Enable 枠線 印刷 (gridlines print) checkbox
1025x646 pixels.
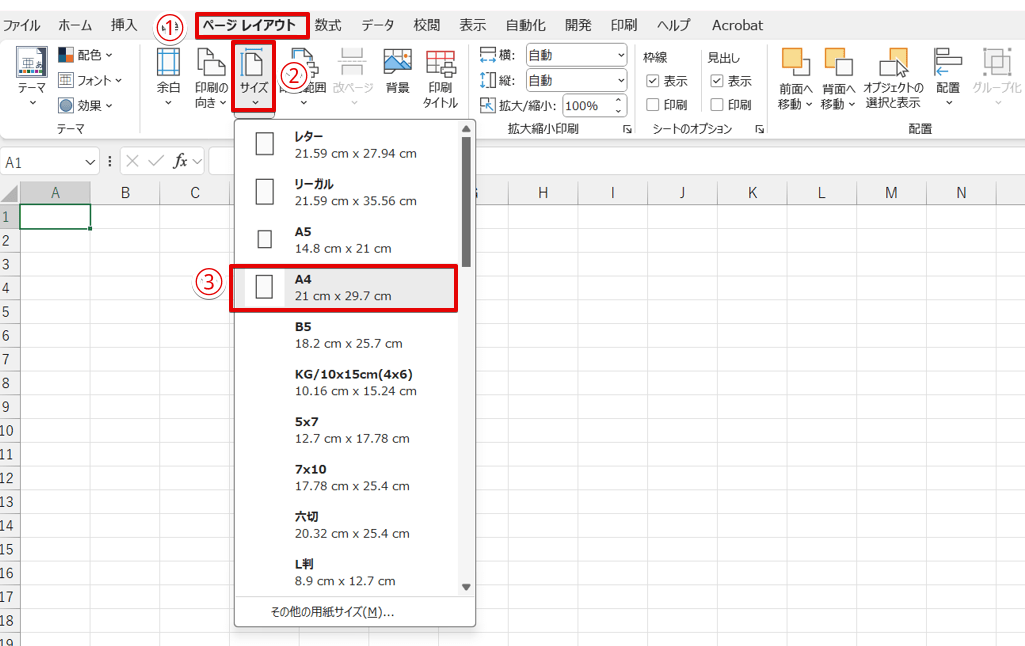click(653, 105)
